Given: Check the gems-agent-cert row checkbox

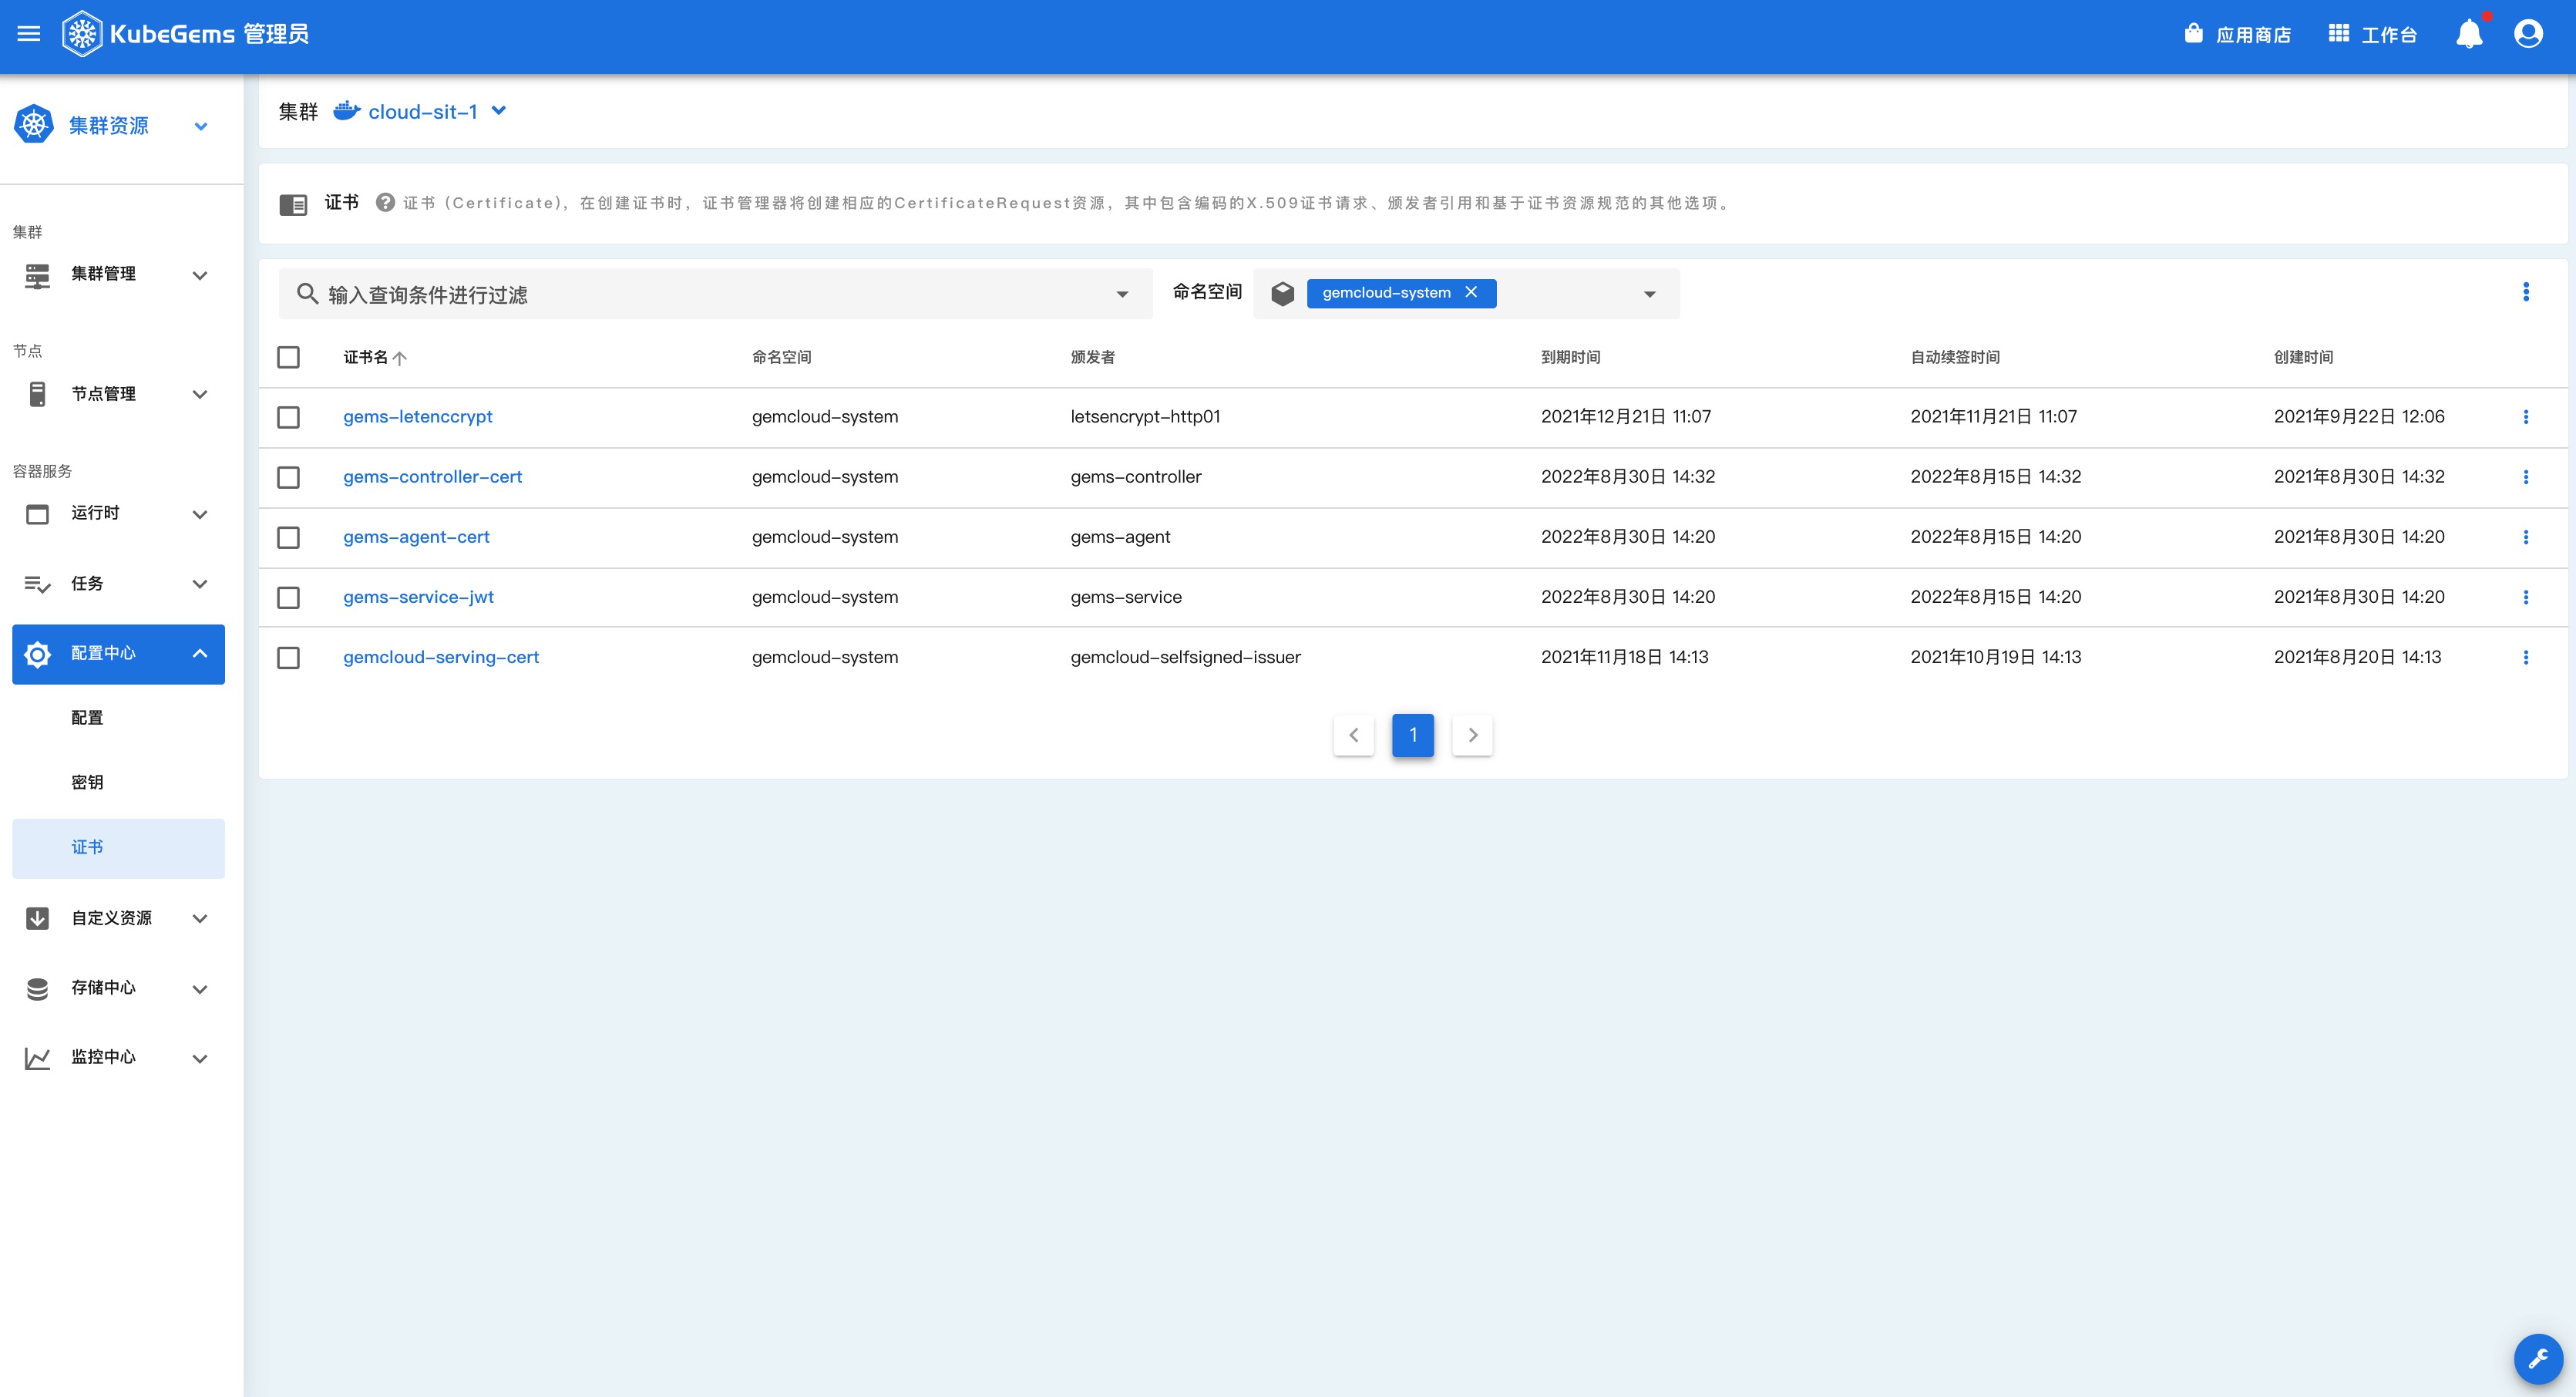Looking at the screenshot, I should [x=288, y=537].
